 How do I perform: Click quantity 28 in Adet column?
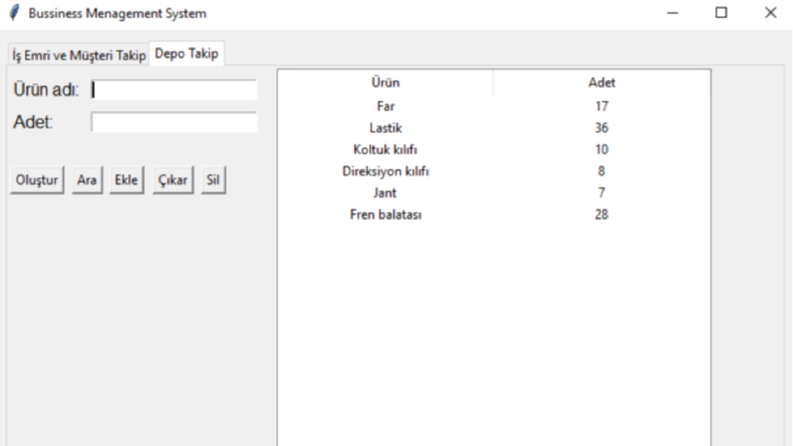point(602,215)
